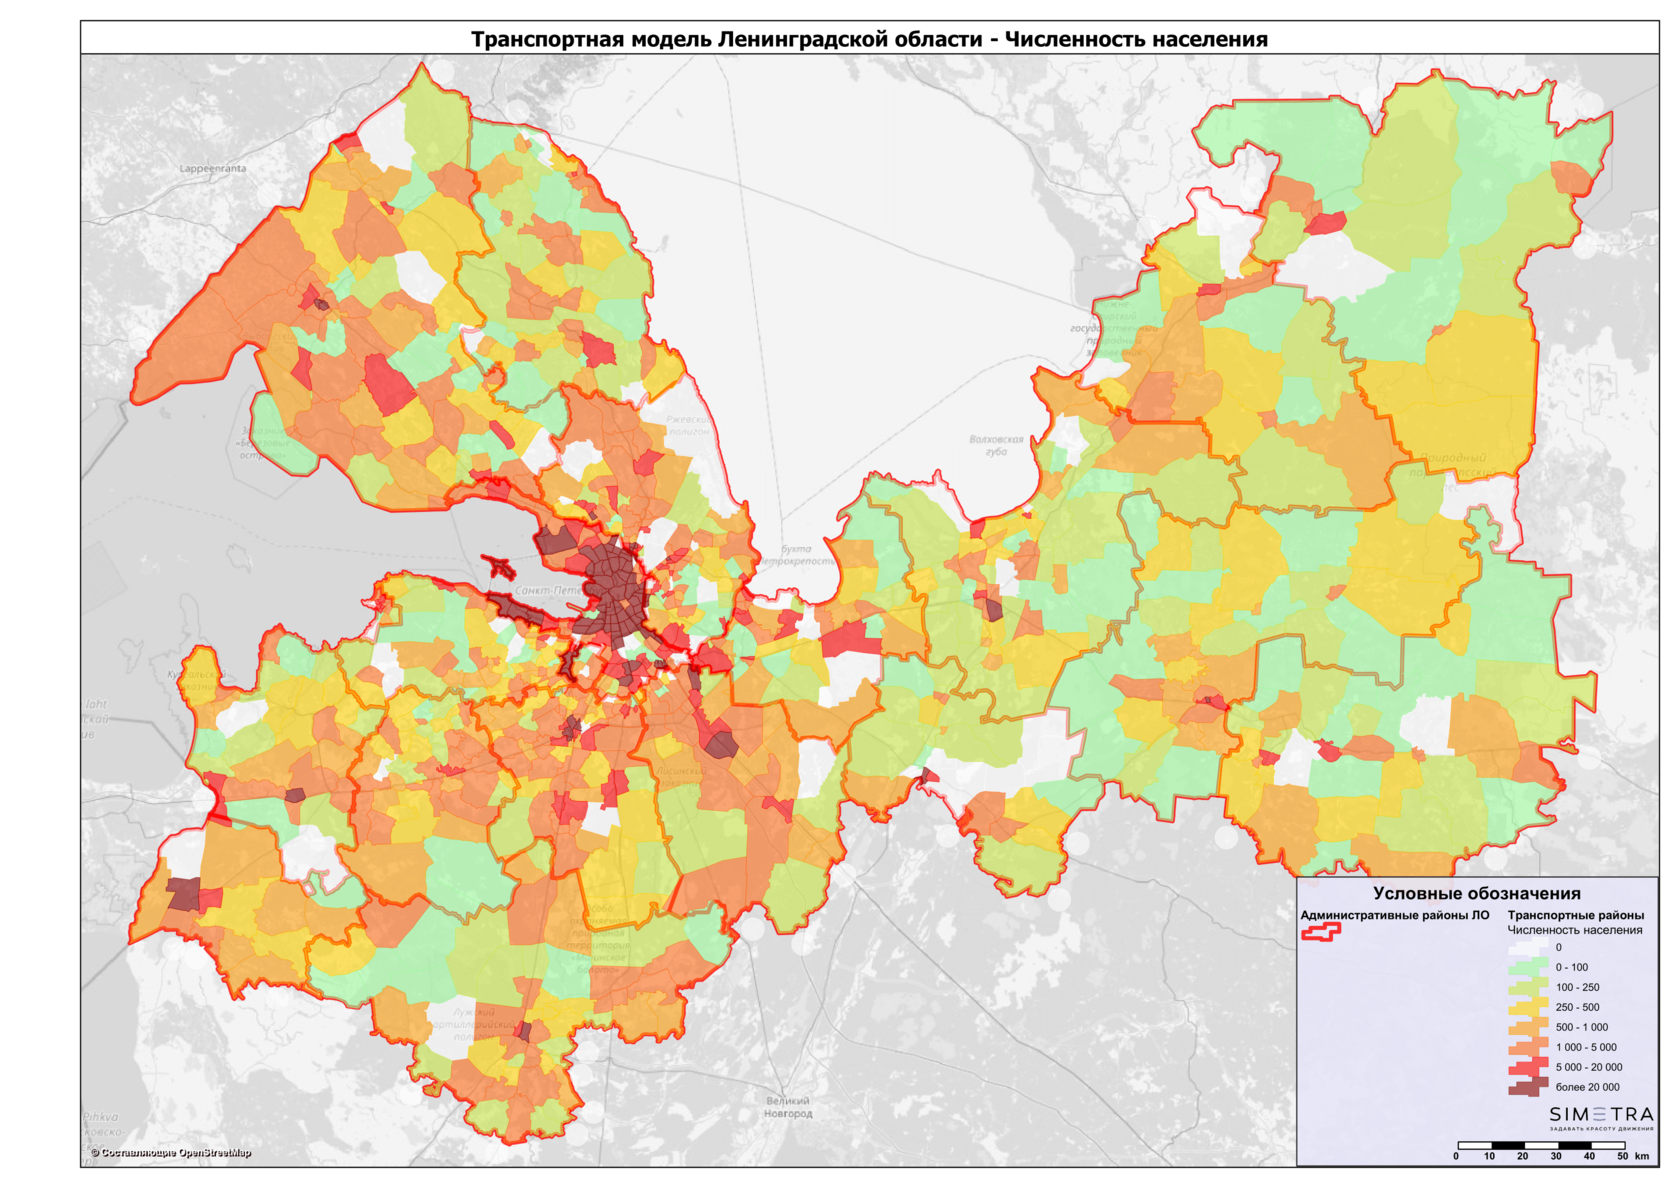Screen dimensions: 1680x1188
Task: Click the light green '0 - 100' legend swatch
Action: coord(1527,967)
